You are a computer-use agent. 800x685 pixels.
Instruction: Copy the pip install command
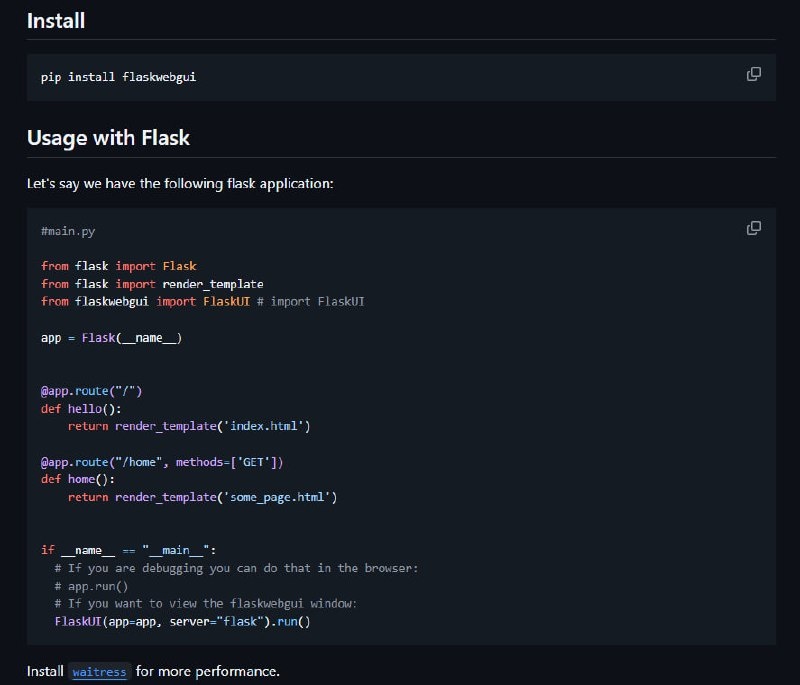(754, 74)
